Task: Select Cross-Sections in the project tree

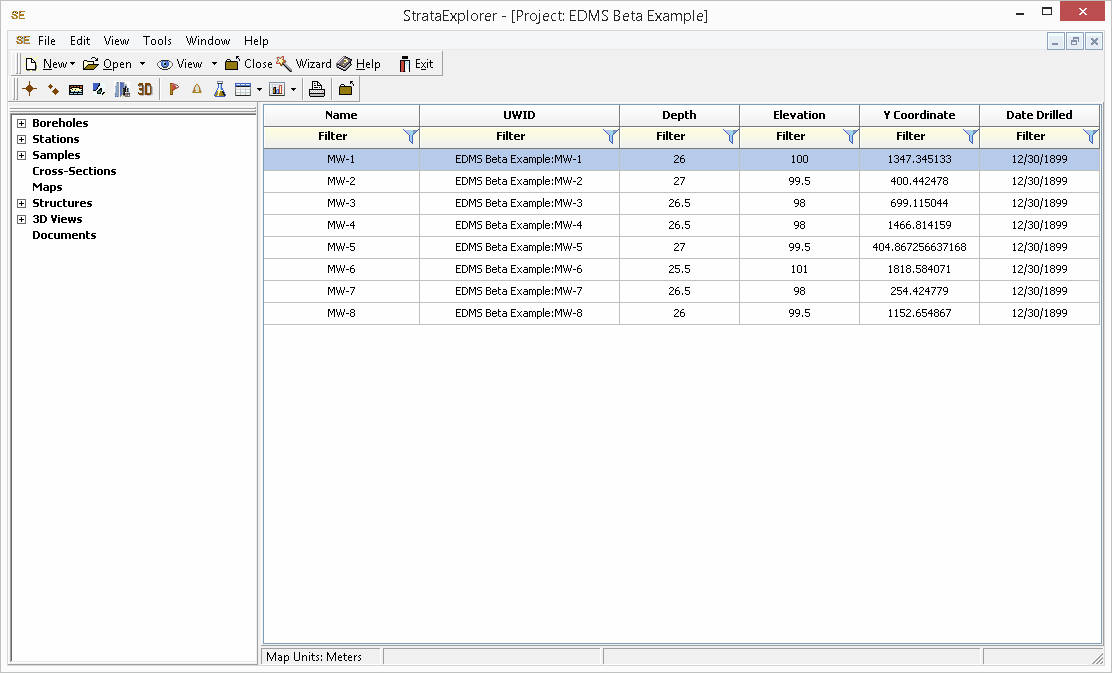Action: coord(74,171)
